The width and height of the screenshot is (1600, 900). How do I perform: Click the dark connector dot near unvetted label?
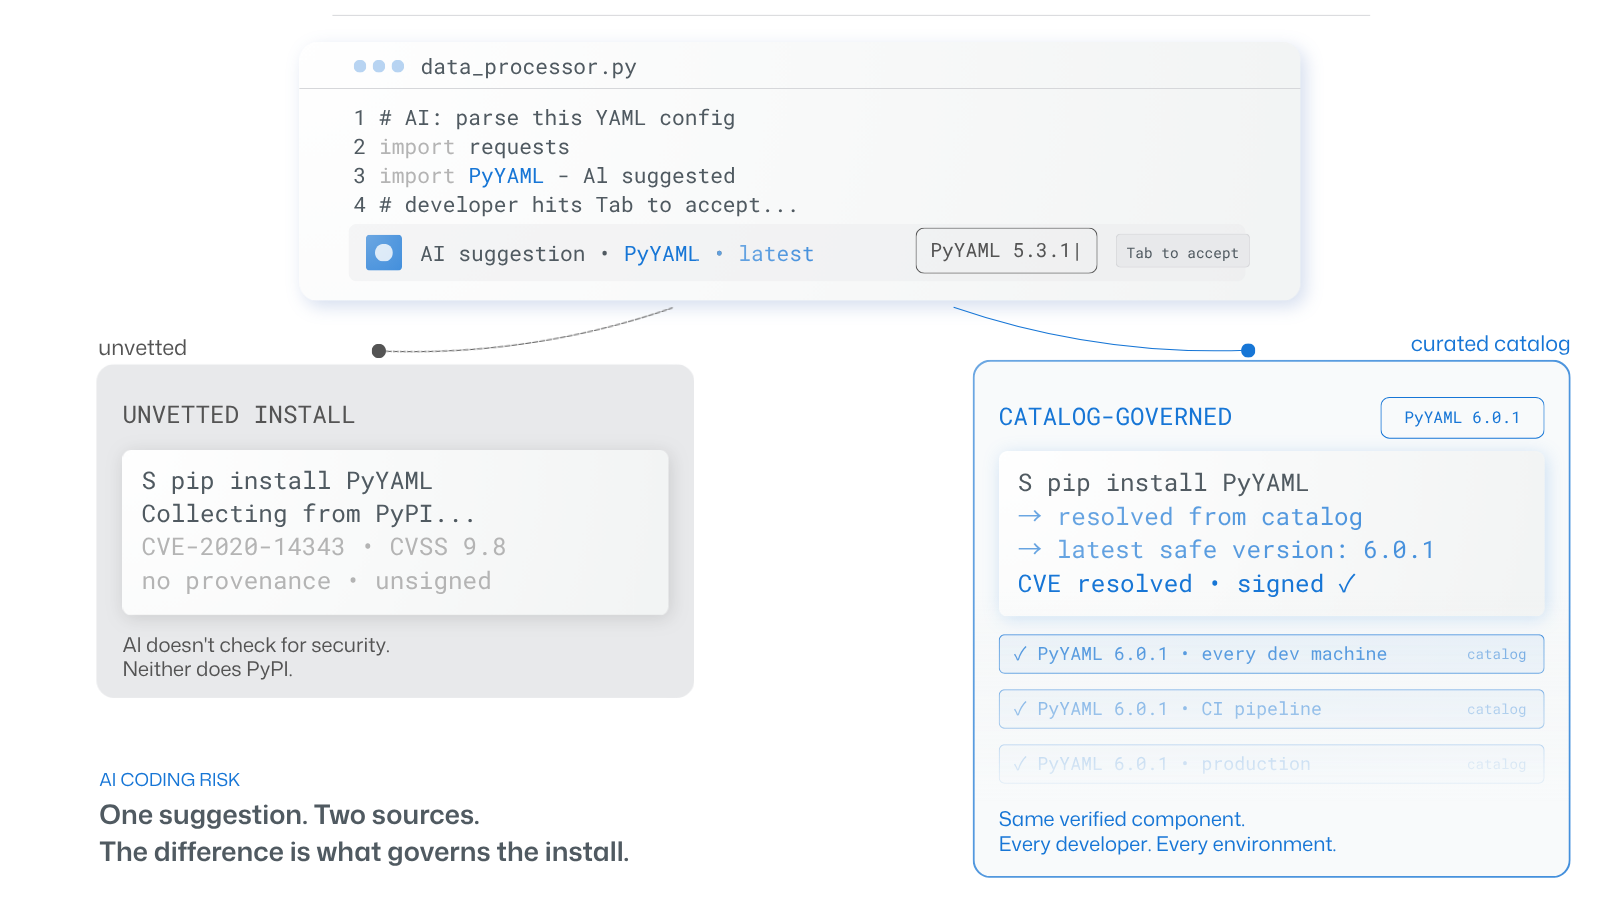tap(379, 351)
